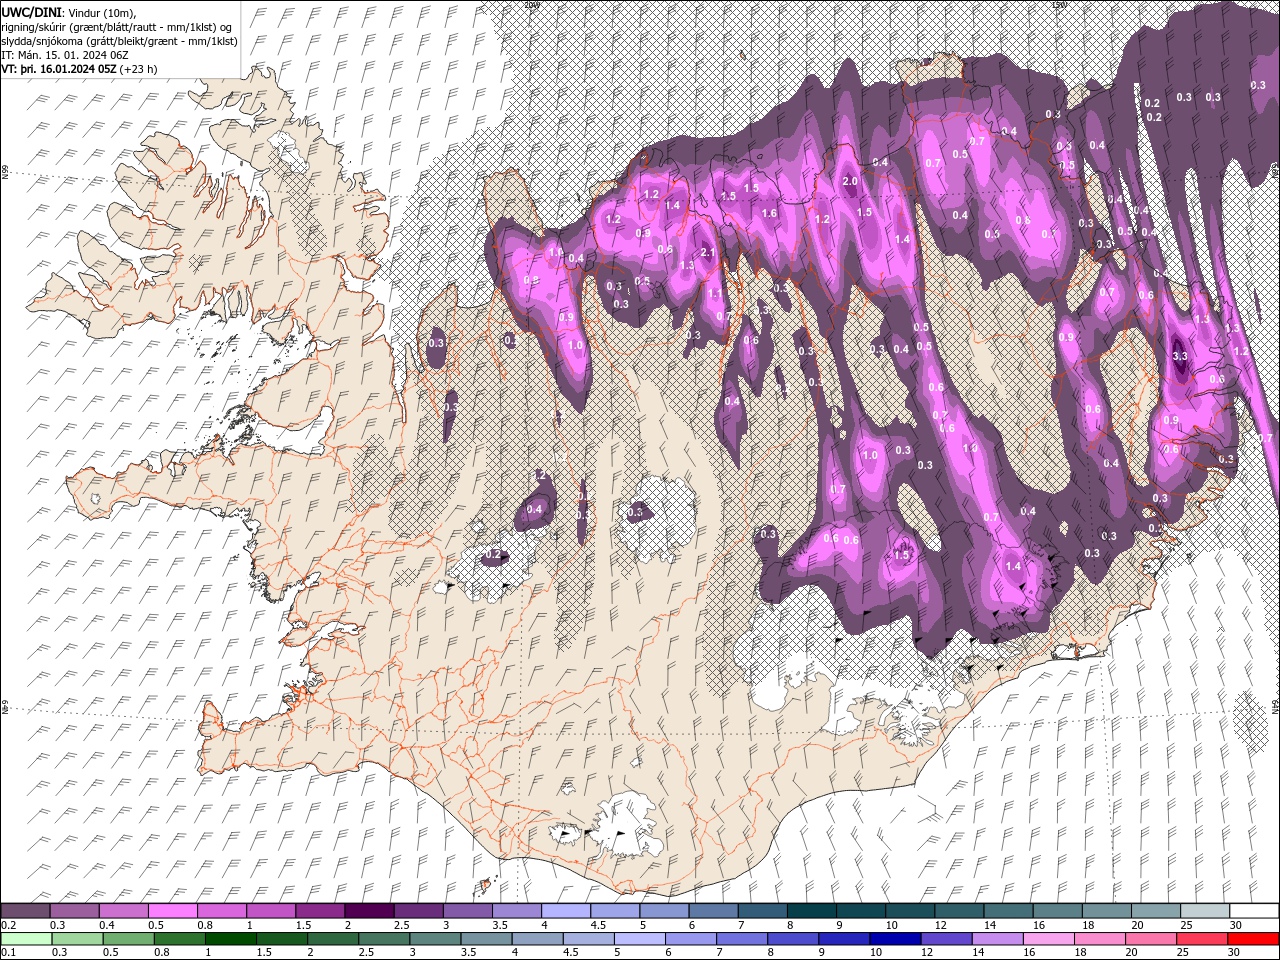Click the "25" label on the snow scale
Screen dimensions: 1280x960
[1185, 925]
